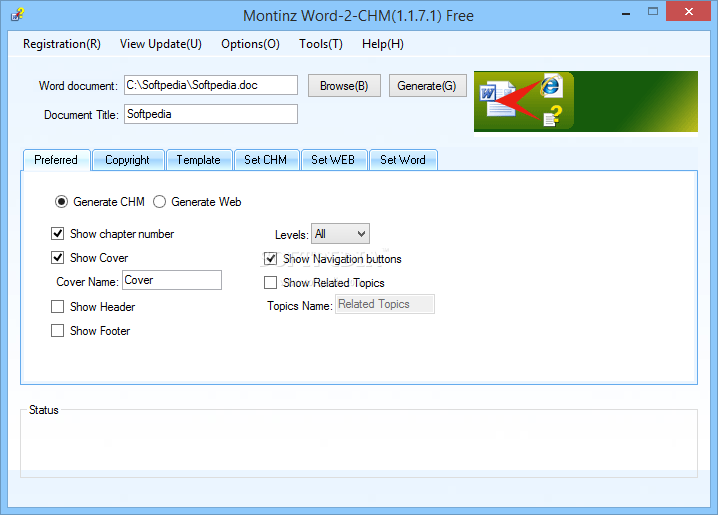Switch to the Set Word tab
Viewport: 718px width, 515px height.
[403, 160]
